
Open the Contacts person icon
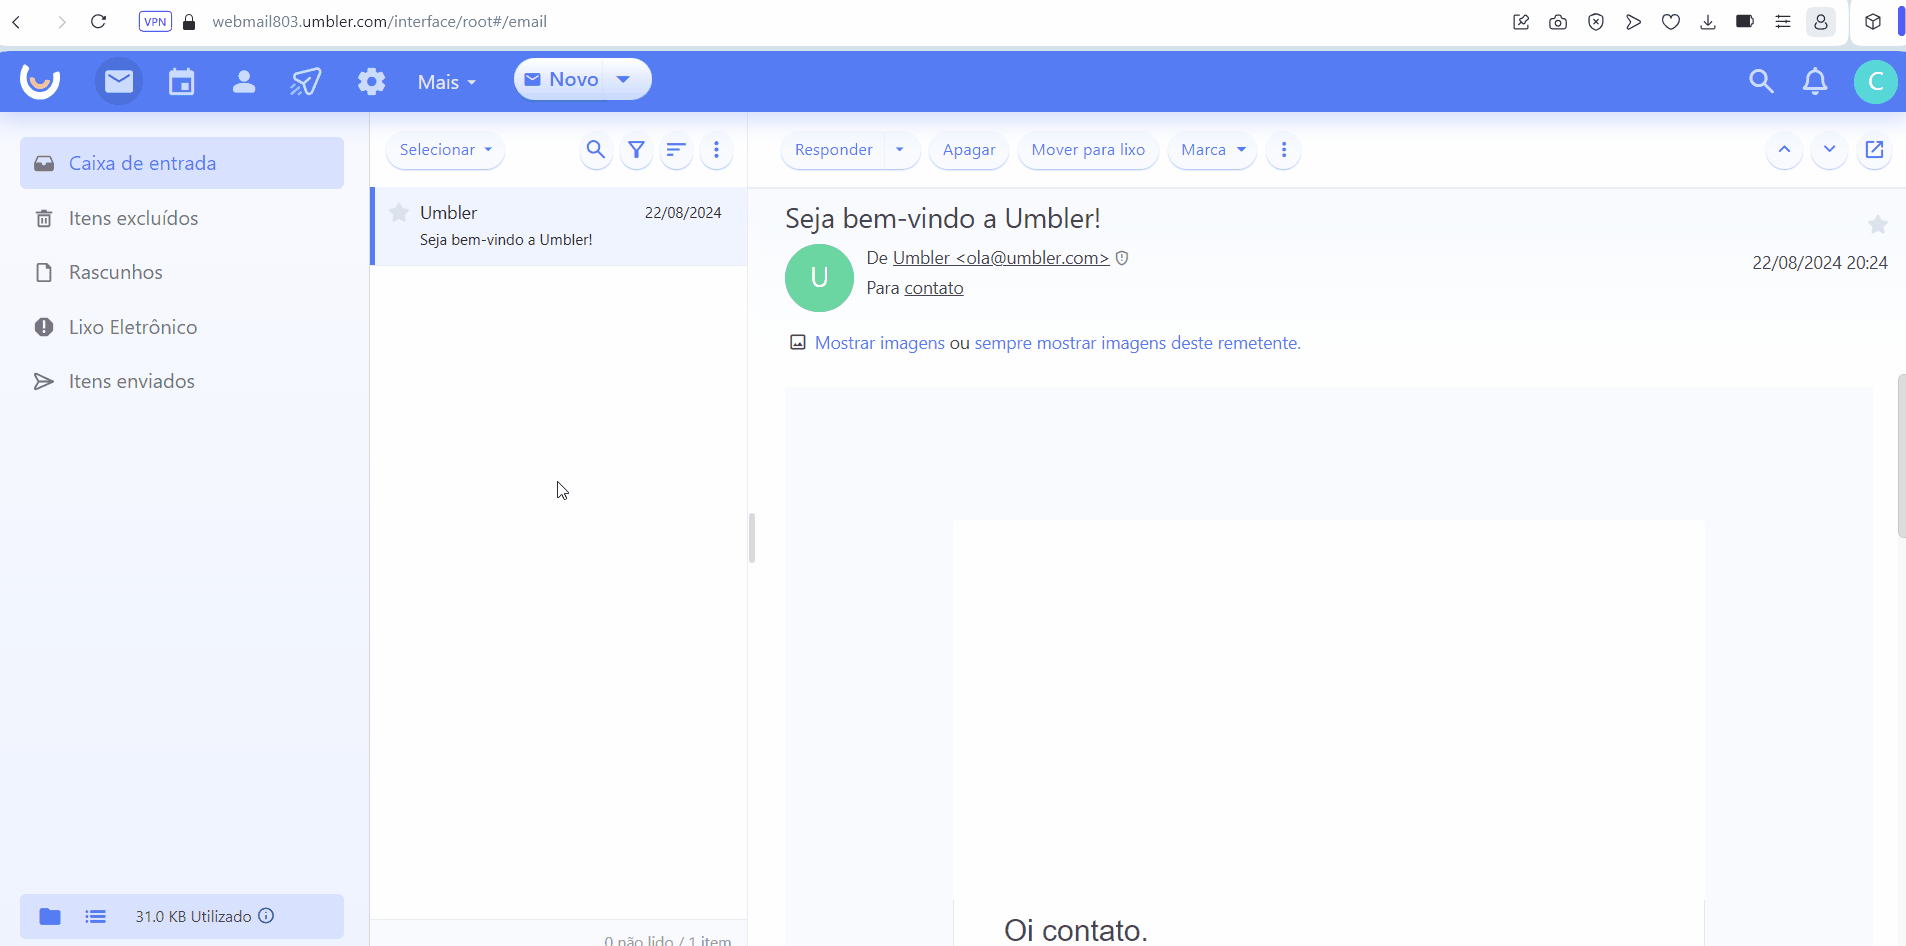click(244, 81)
